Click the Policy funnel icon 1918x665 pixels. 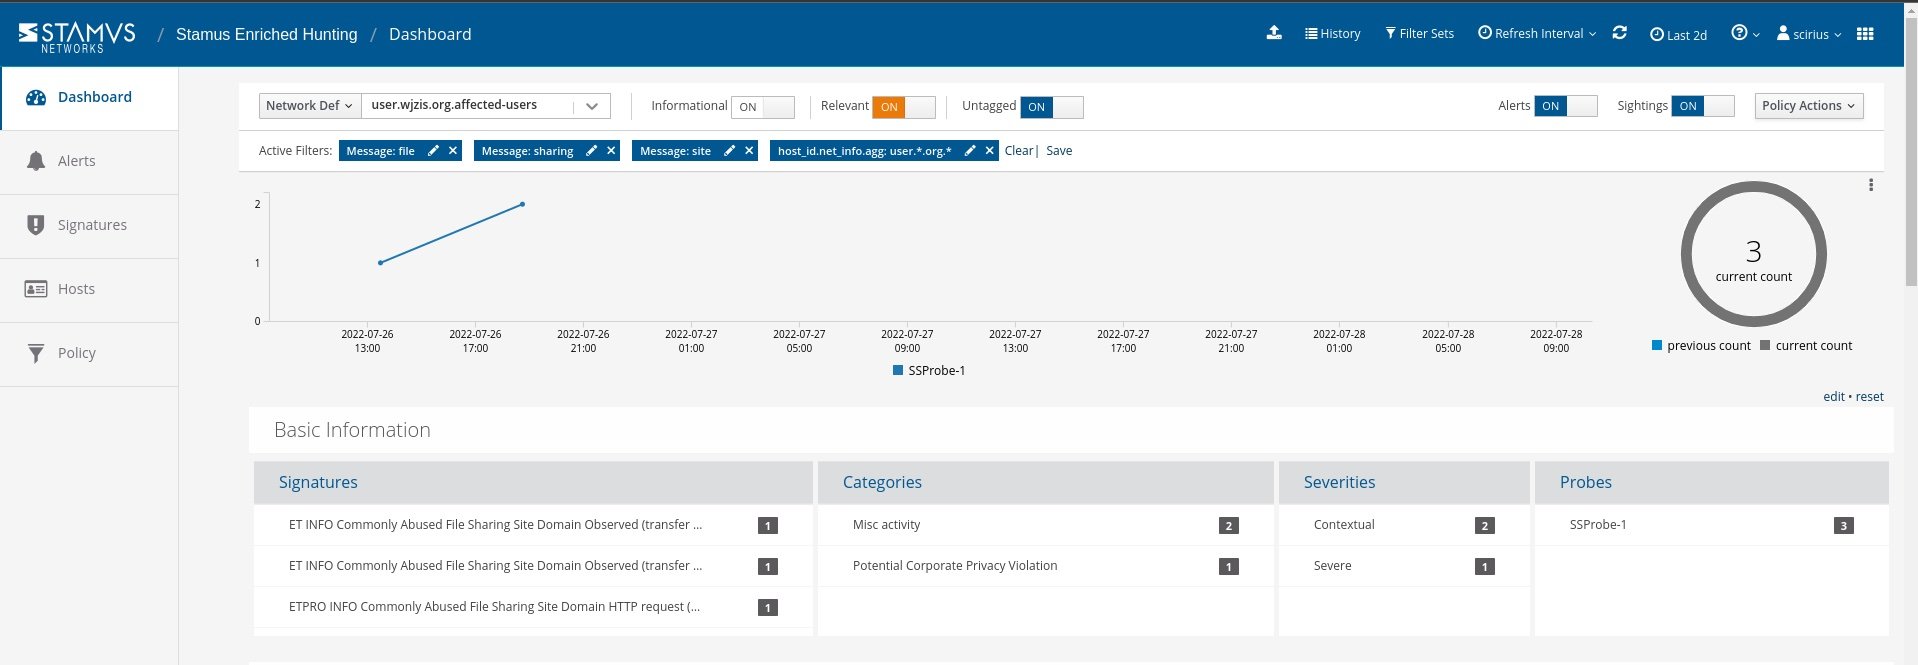(36, 353)
